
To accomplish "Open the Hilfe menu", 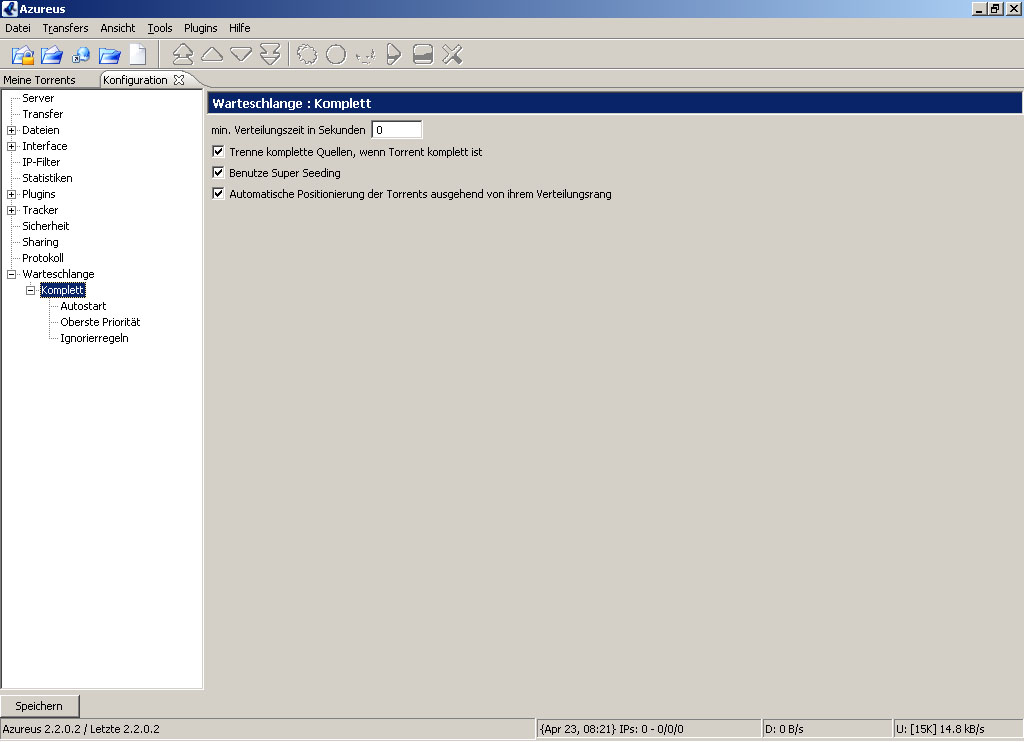I will click(x=240, y=28).
